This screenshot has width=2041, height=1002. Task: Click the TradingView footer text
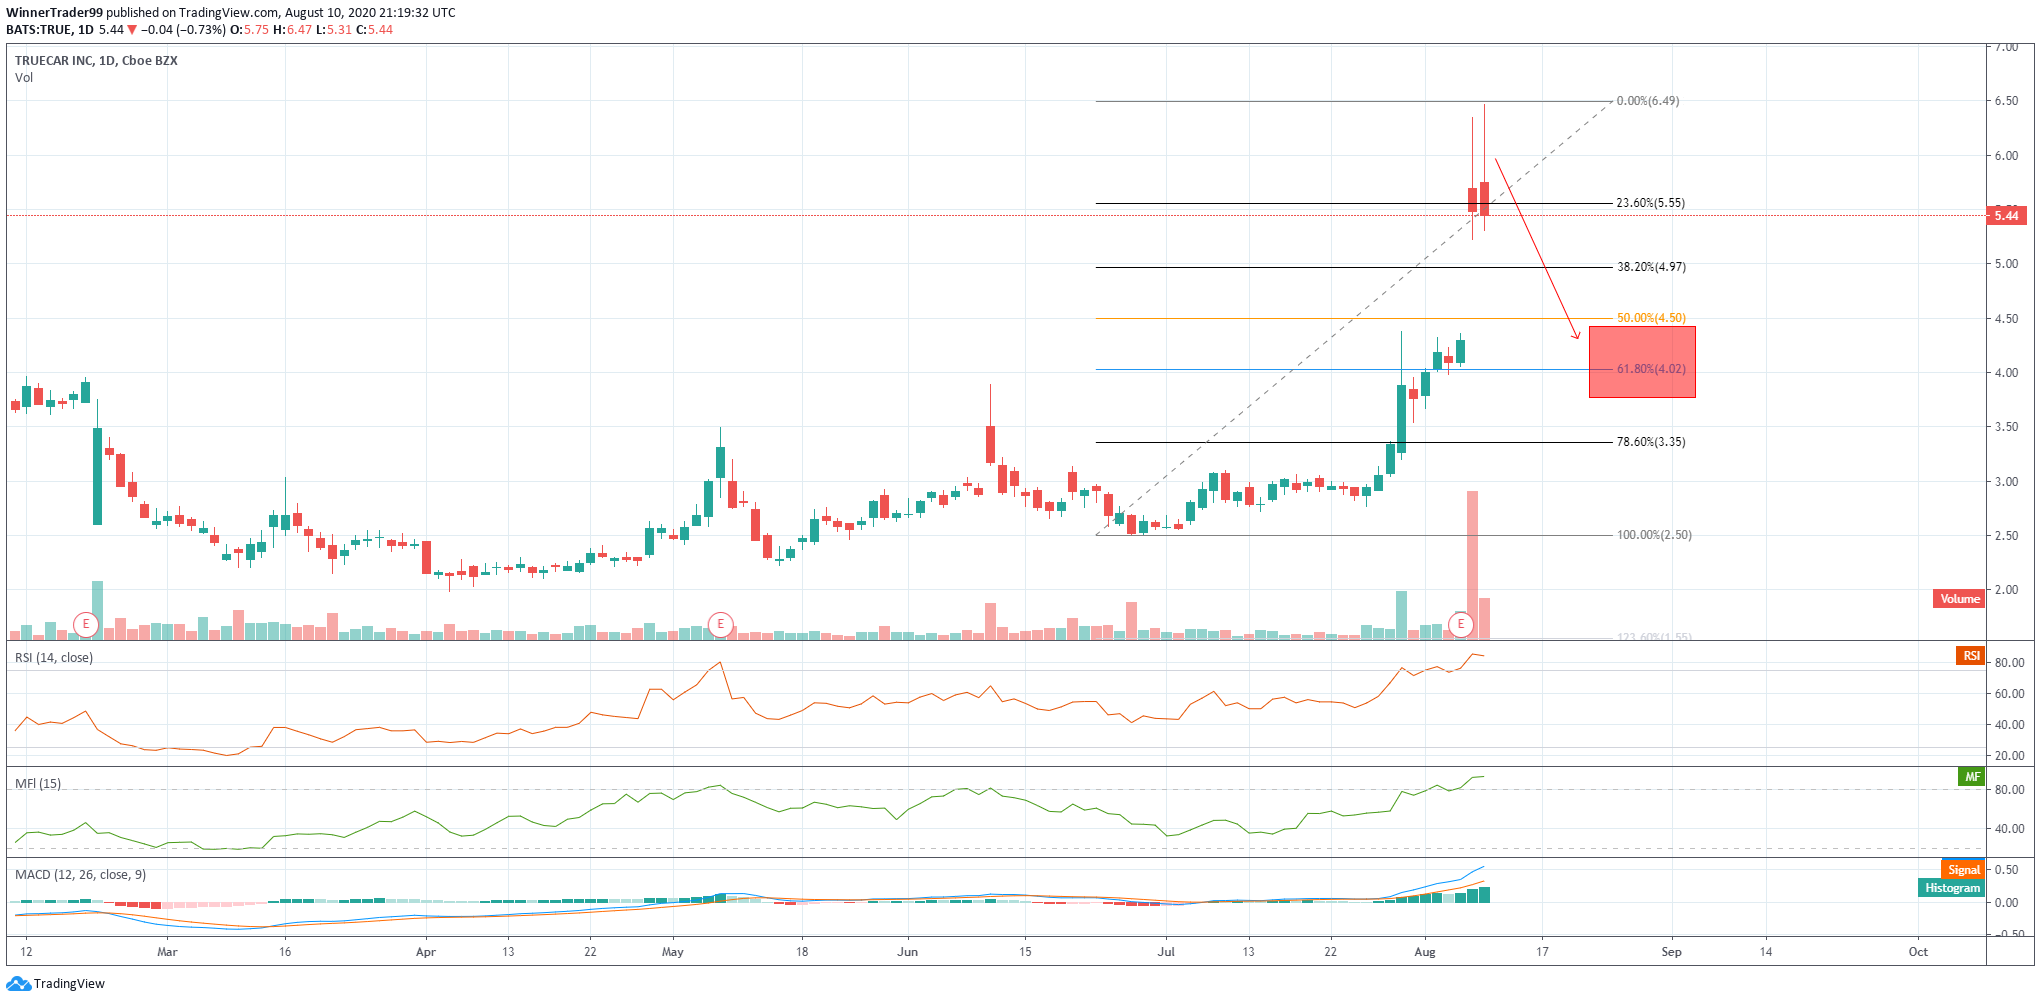pos(69,984)
